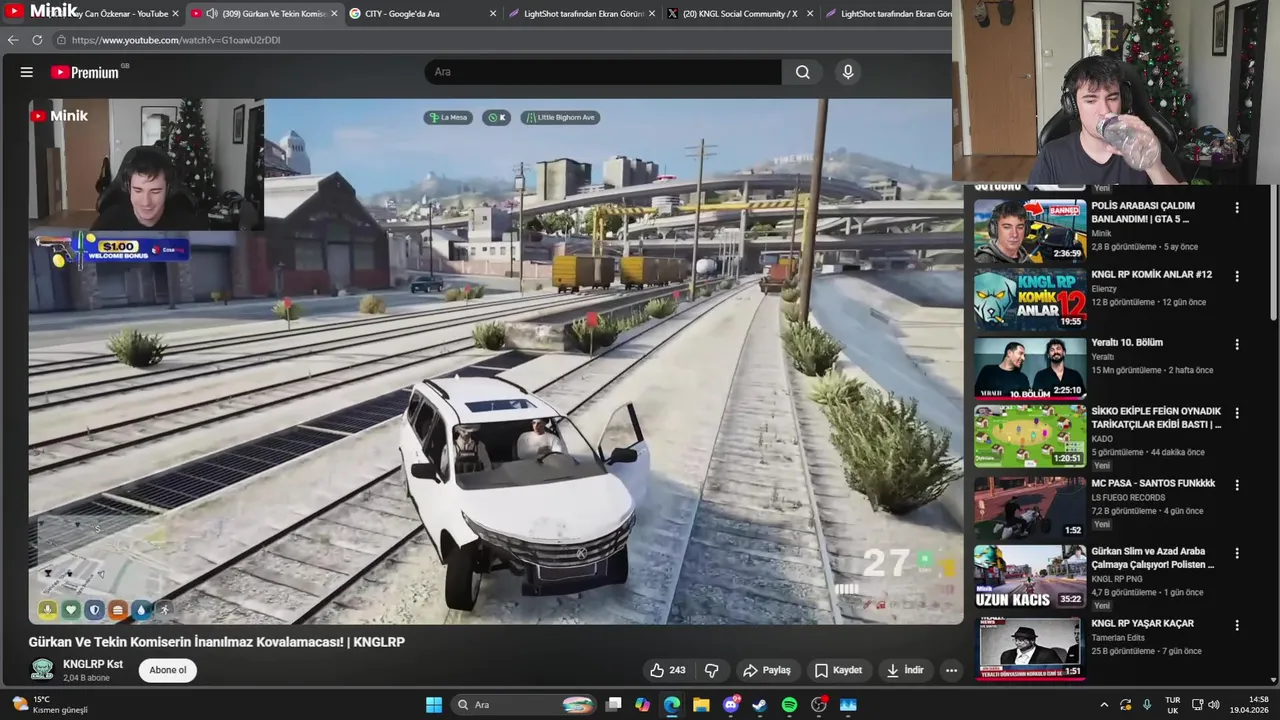Share the video via Paylaş
Screen dimensions: 1280x720
click(x=767, y=670)
